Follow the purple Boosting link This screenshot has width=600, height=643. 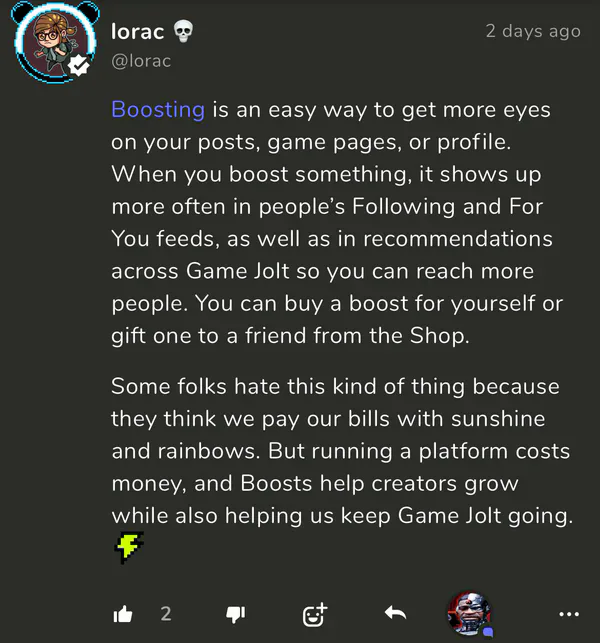click(158, 109)
